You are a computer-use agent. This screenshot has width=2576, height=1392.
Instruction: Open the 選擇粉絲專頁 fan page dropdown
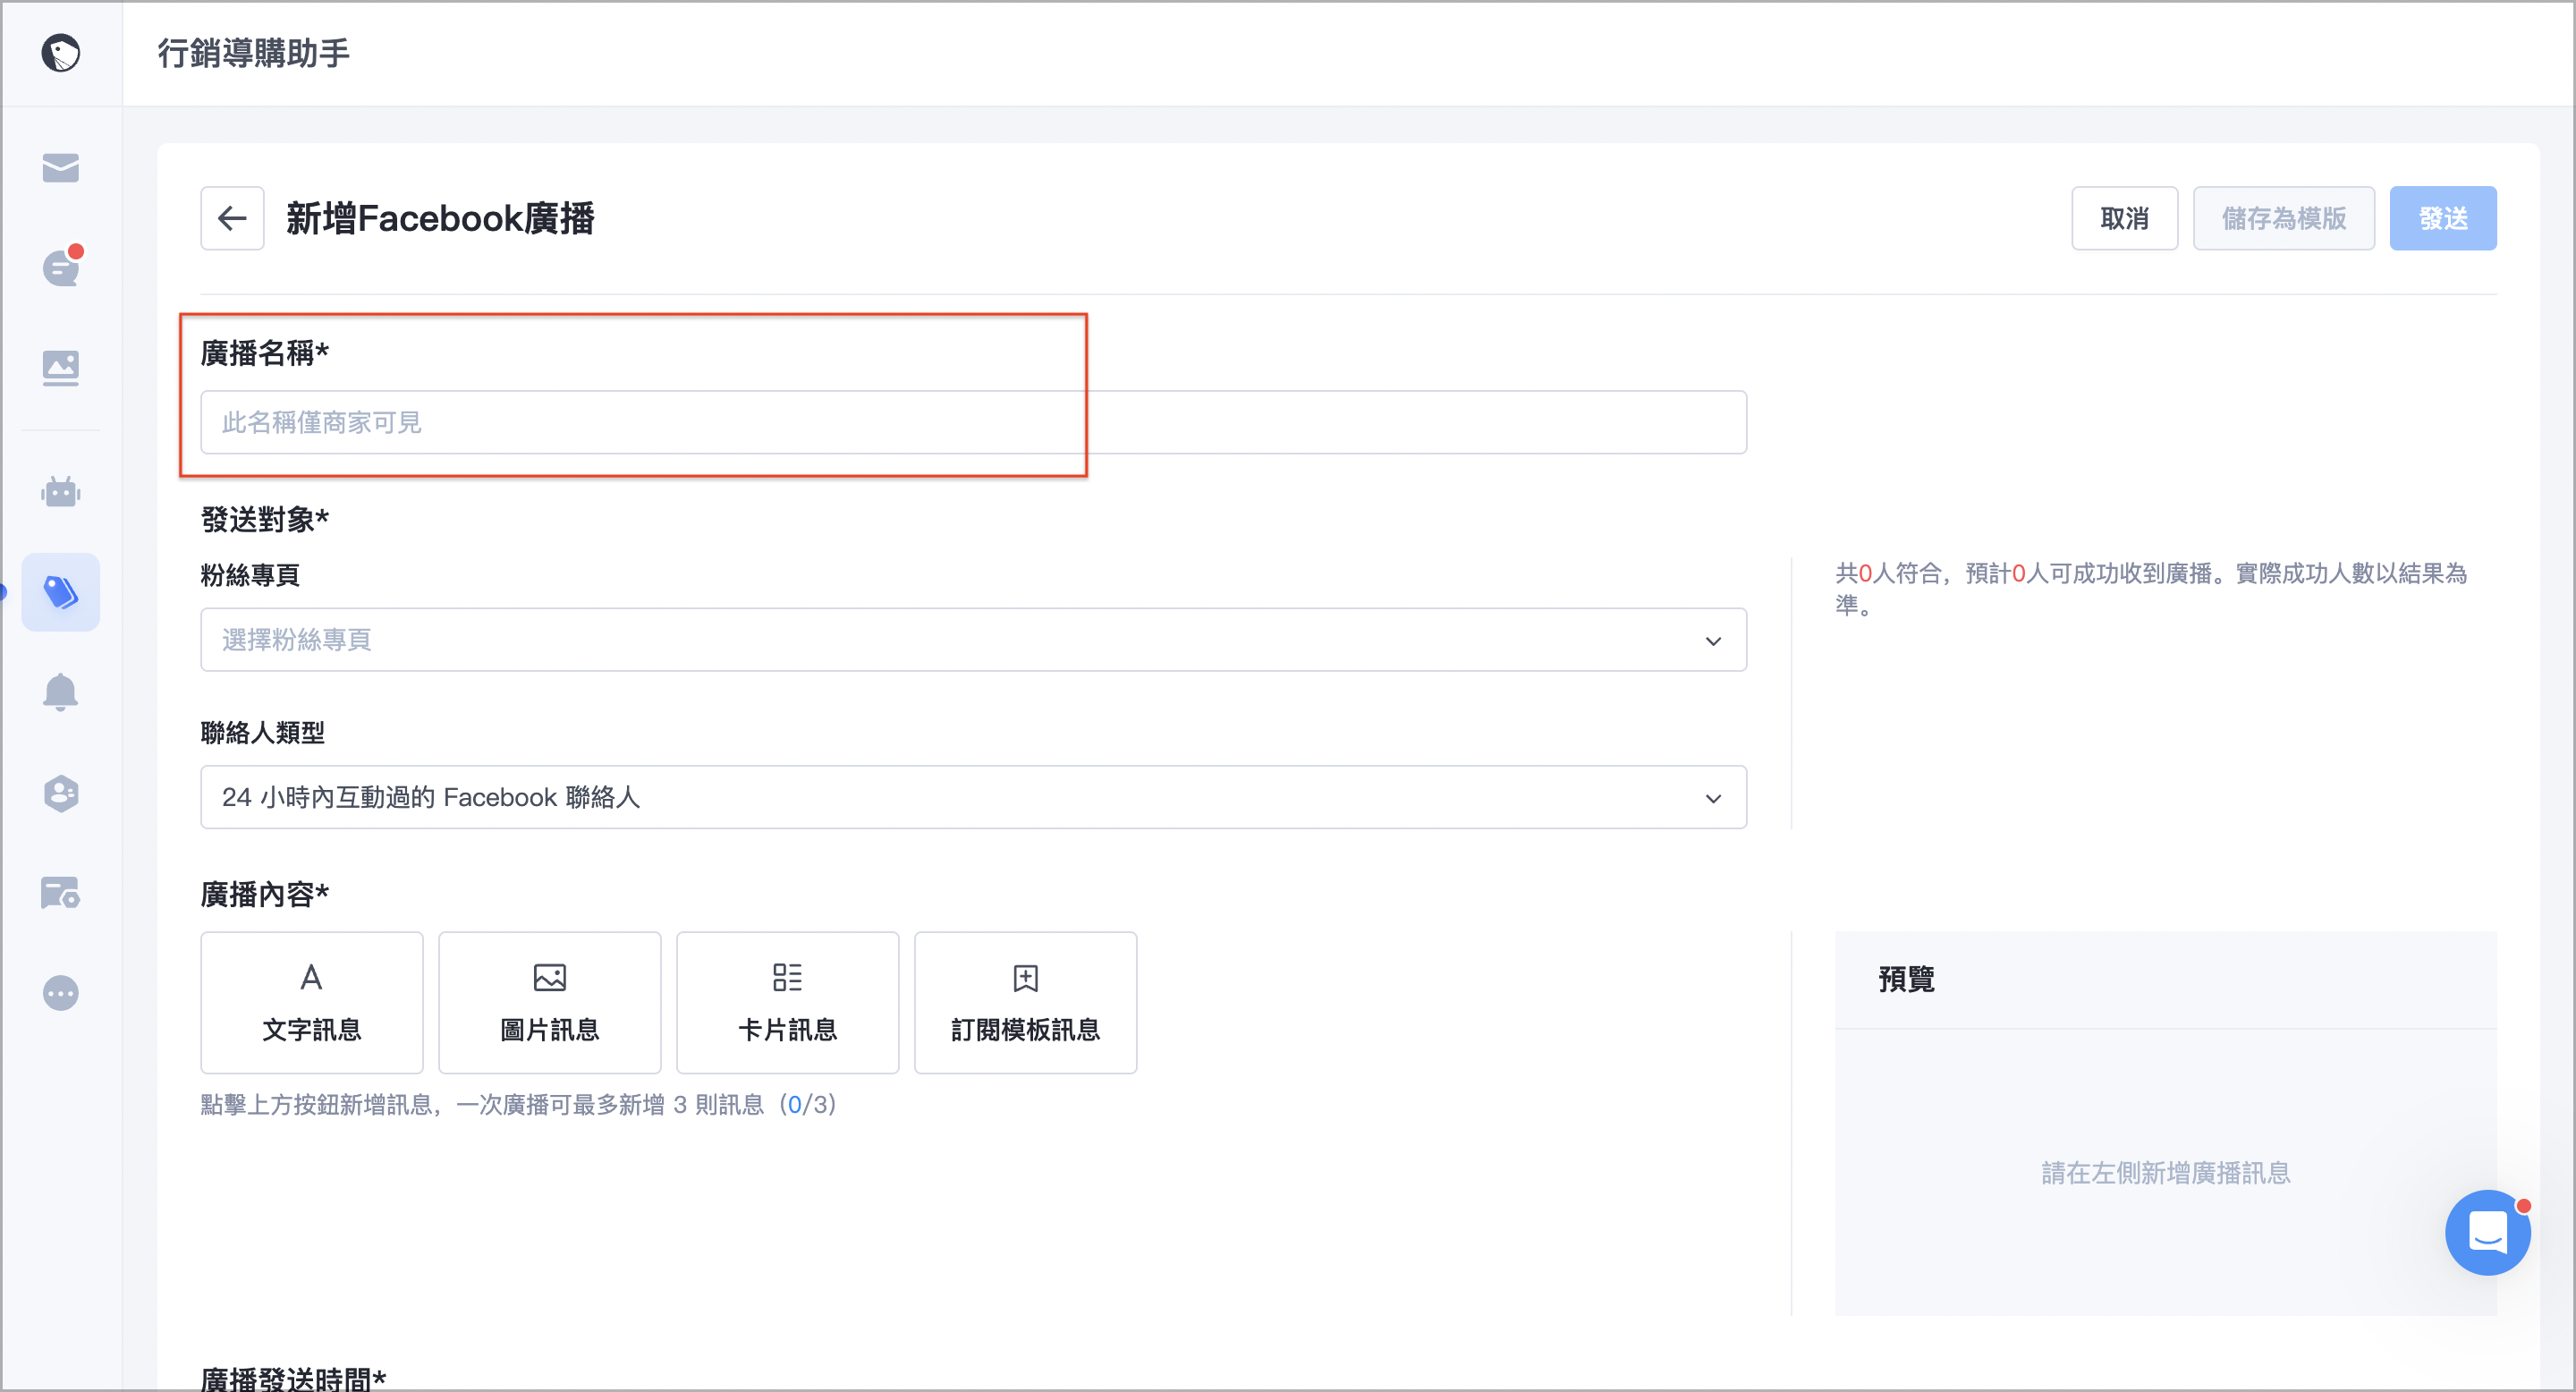click(974, 639)
